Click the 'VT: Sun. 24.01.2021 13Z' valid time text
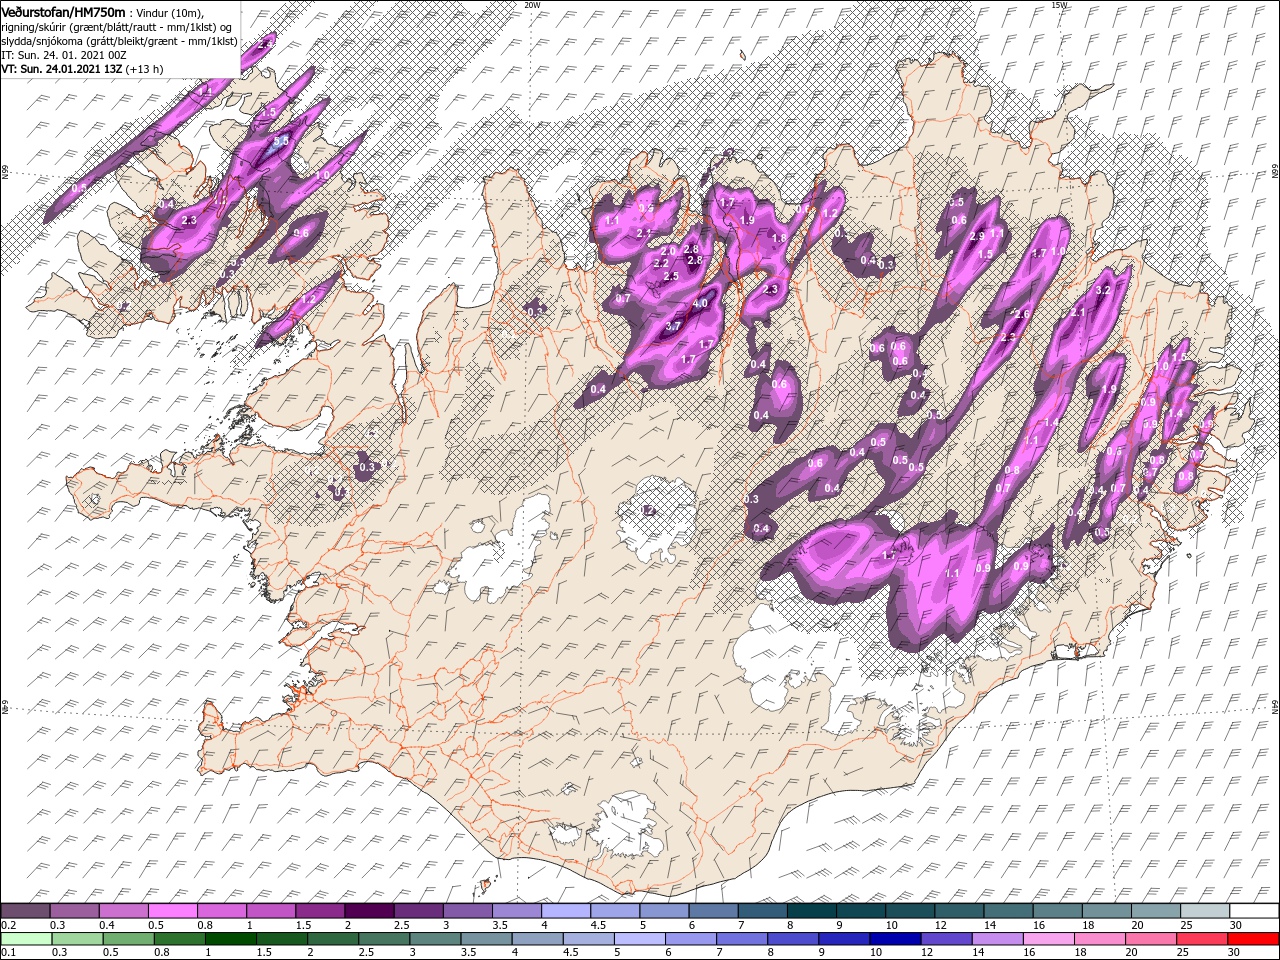This screenshot has height=960, width=1280. pyautogui.click(x=62, y=69)
